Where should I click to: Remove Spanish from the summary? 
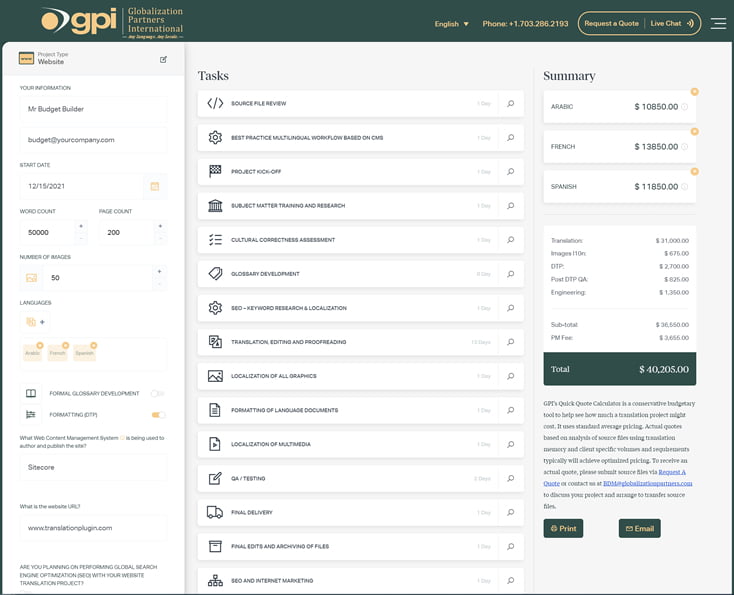click(x=695, y=171)
